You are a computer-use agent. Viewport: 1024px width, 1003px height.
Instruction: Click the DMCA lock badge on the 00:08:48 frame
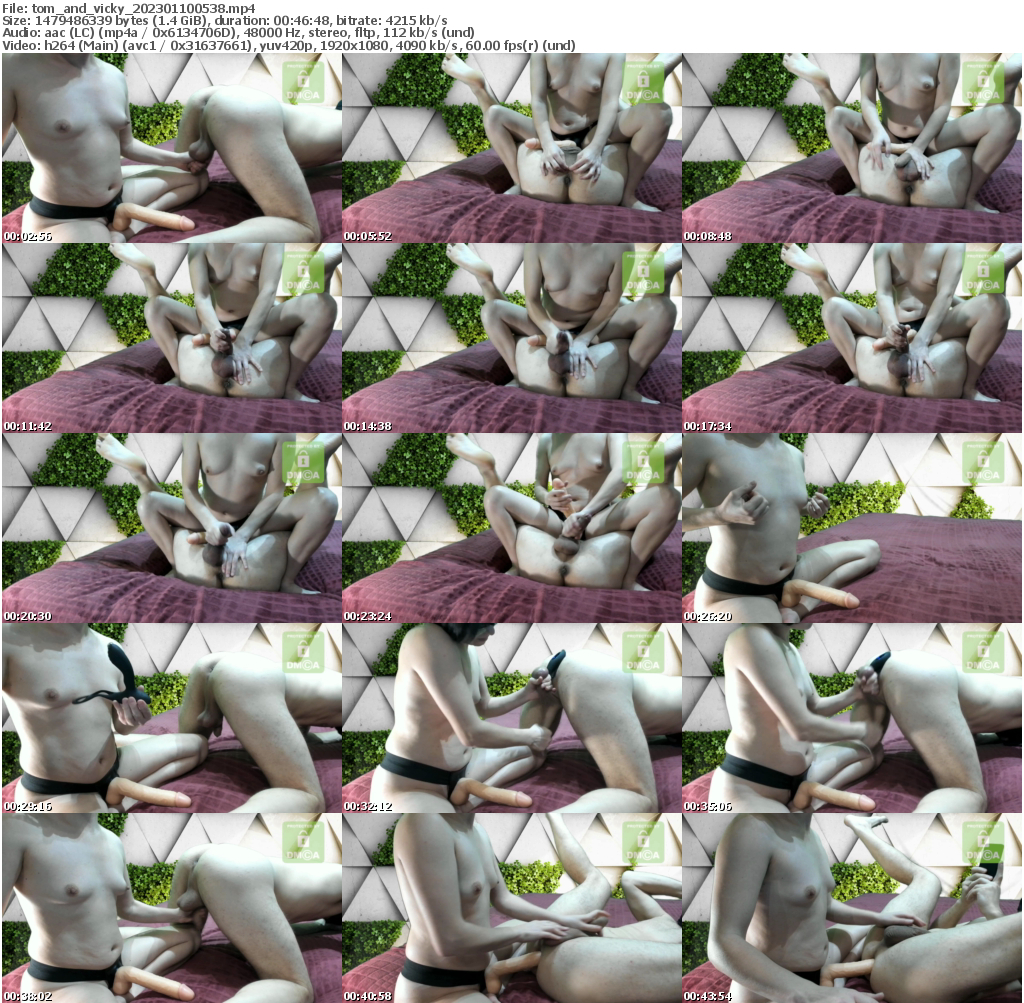[x=982, y=81]
